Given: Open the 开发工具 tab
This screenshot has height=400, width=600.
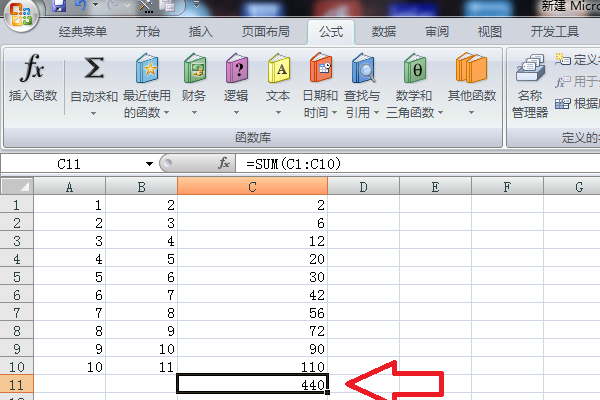Looking at the screenshot, I should tap(554, 32).
